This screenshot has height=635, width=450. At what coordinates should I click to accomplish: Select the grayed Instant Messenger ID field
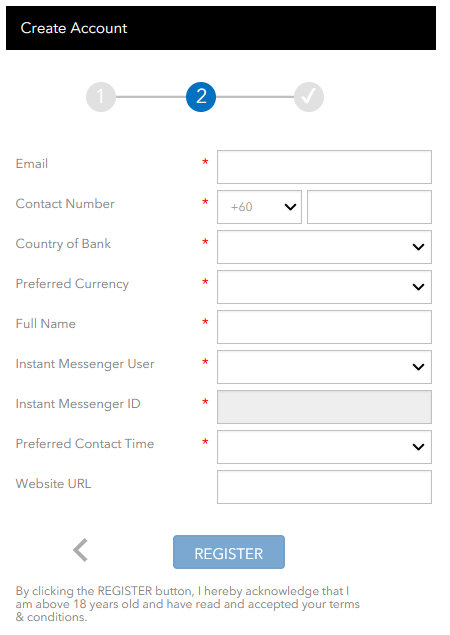click(x=324, y=407)
